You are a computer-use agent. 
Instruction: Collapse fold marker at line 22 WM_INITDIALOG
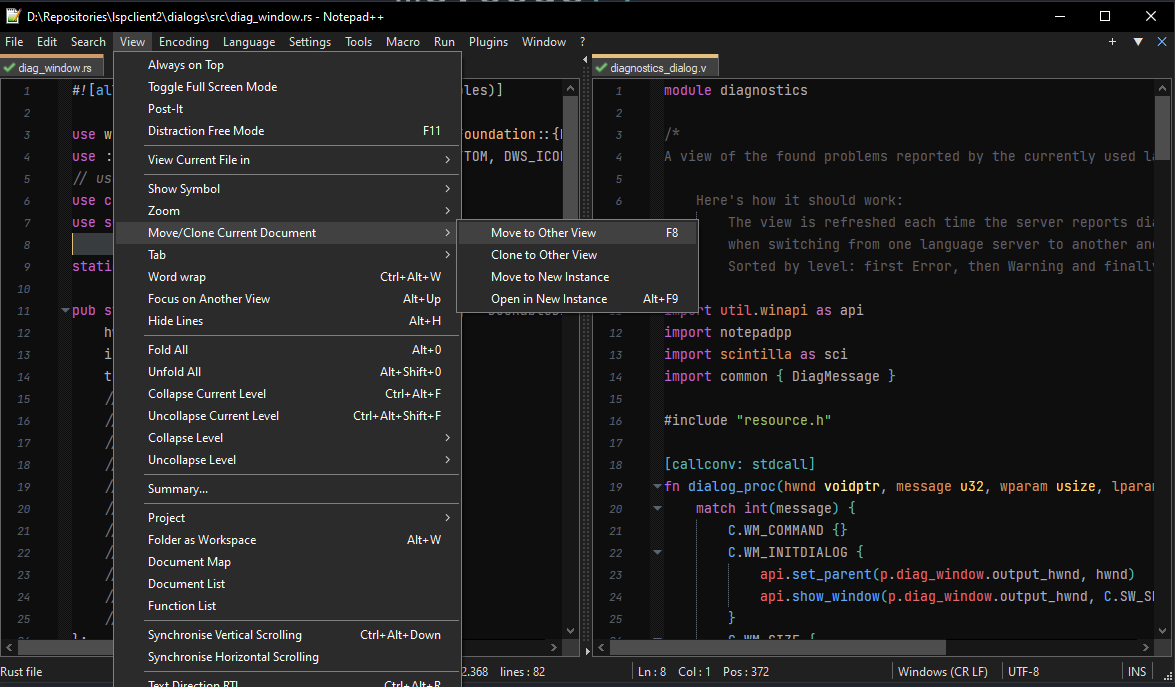pos(657,552)
